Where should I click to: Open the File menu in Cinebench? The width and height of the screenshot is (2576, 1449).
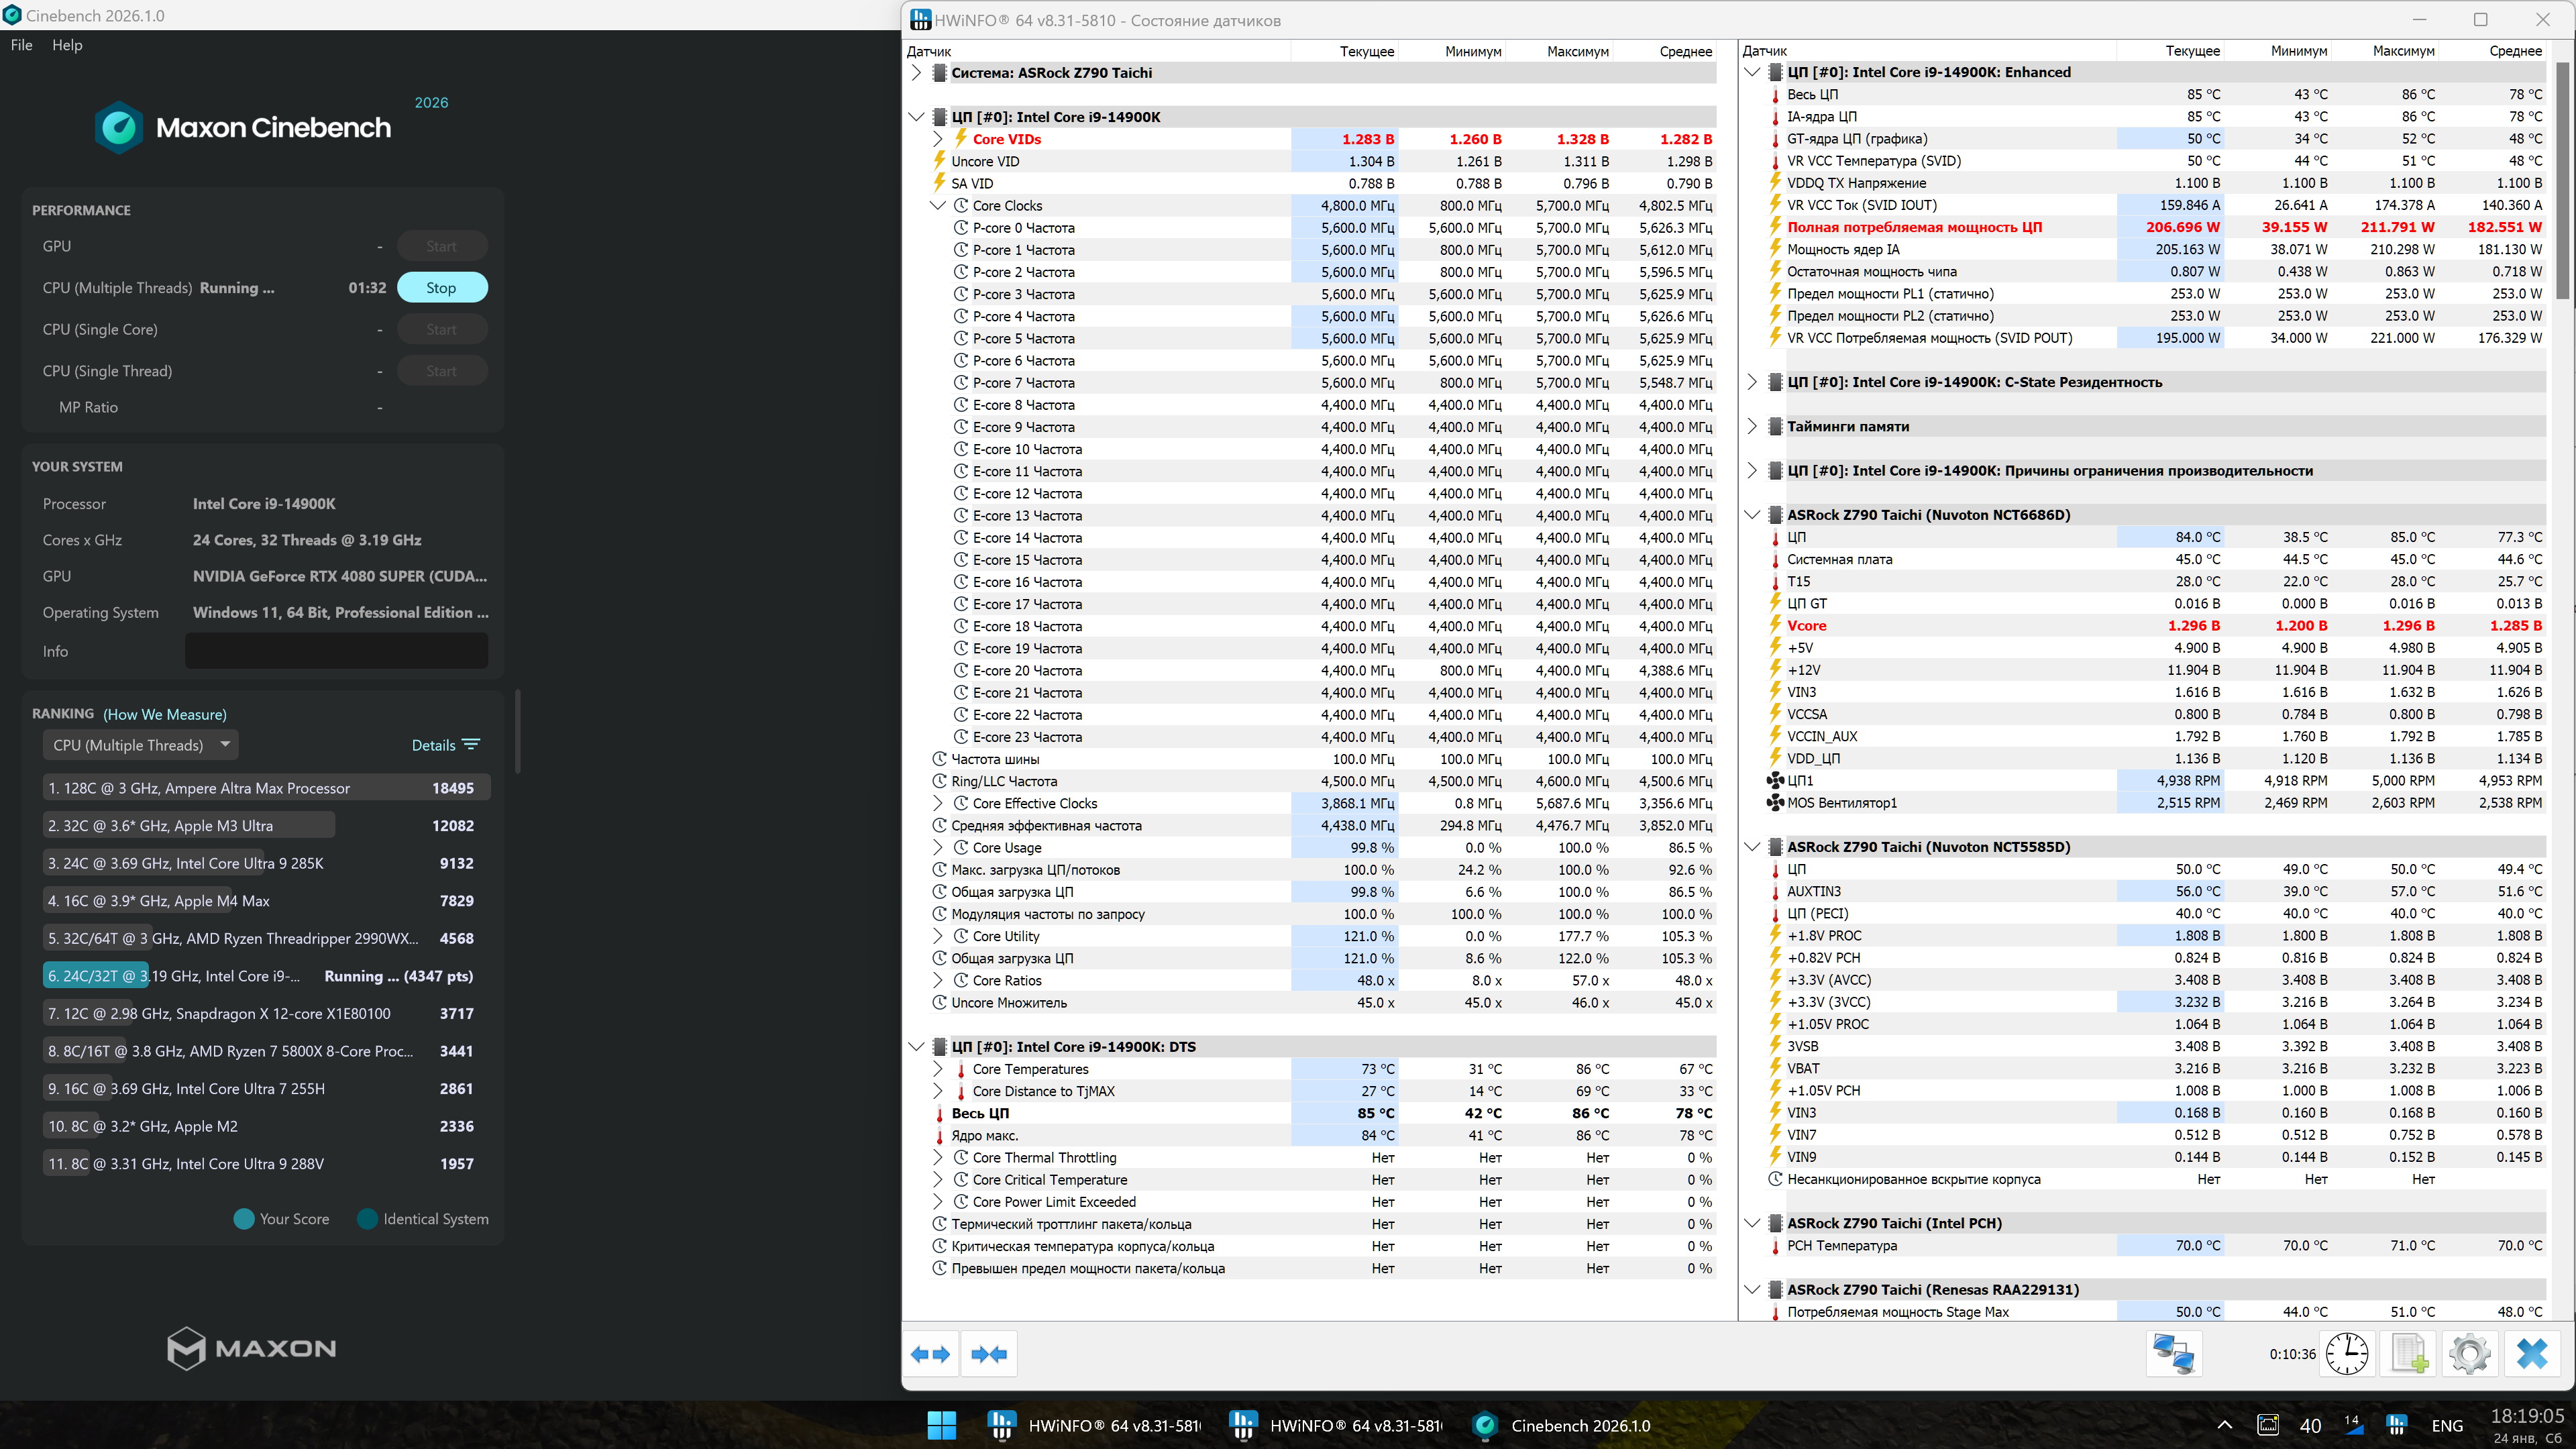point(22,45)
